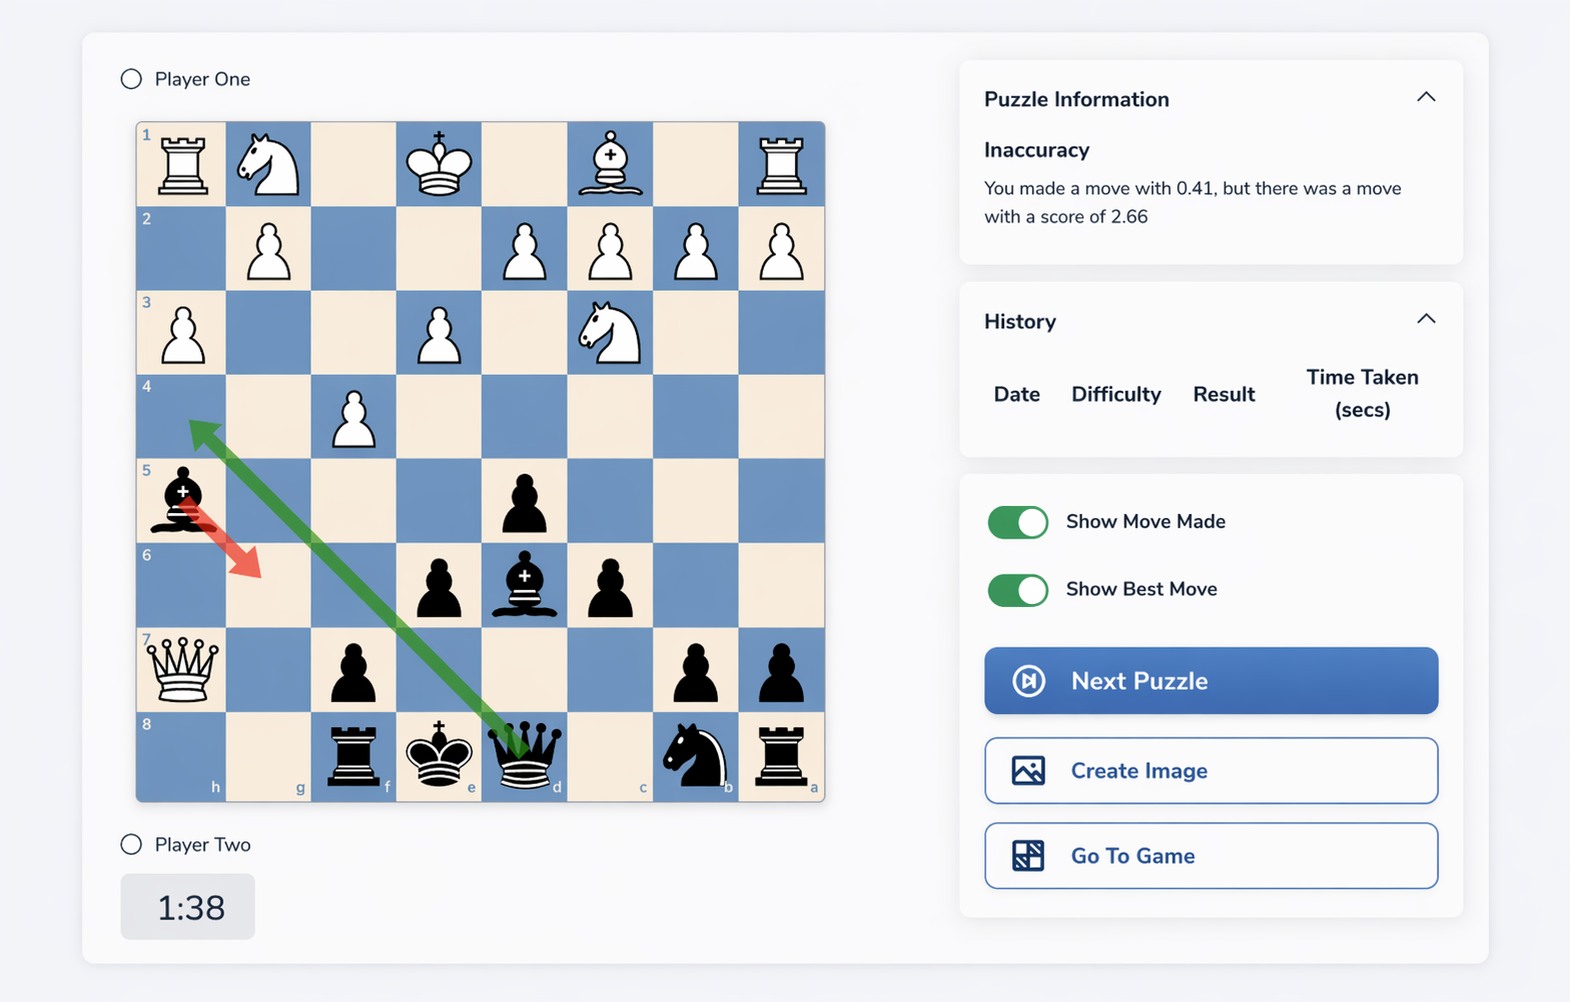Select the black pawn on f7

(x=353, y=670)
